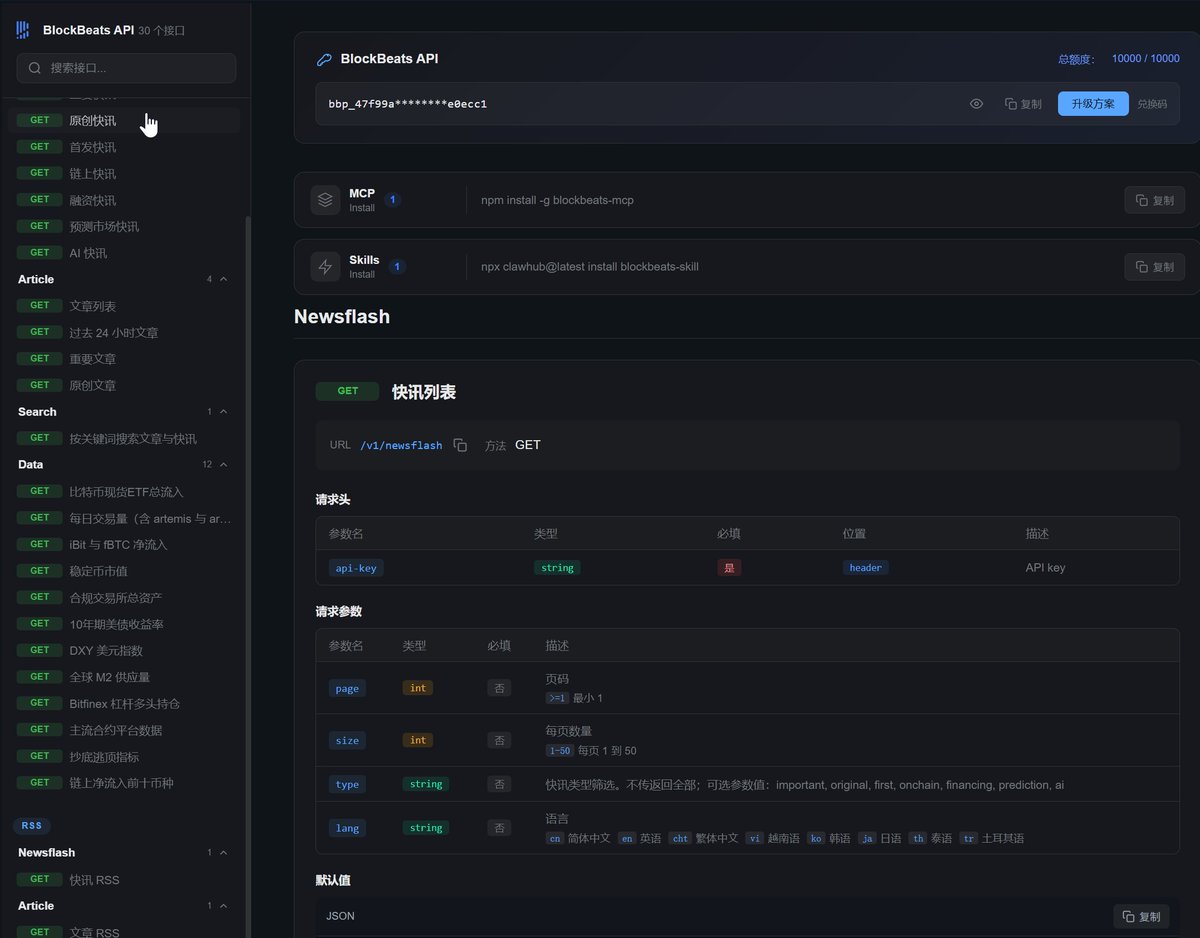Click the type parameter tag
Screen dimensions: 1200x938
coord(347,784)
